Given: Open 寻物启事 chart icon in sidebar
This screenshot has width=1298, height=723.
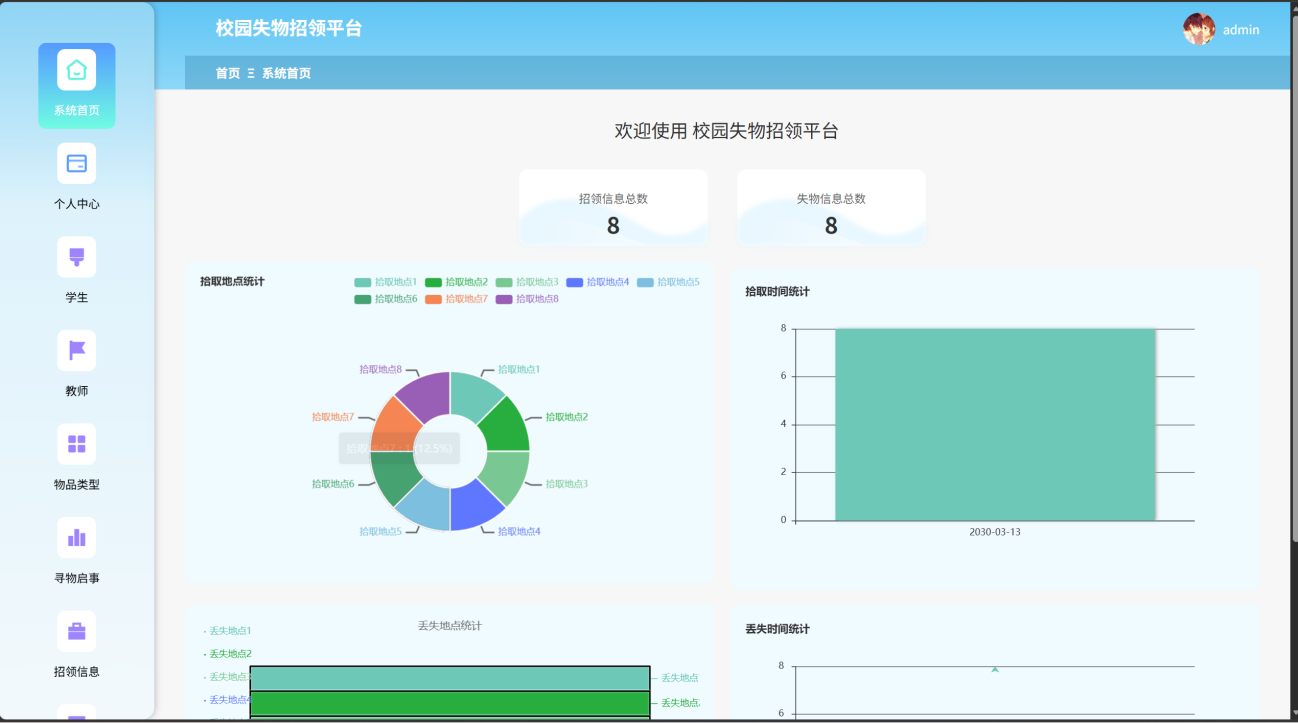Looking at the screenshot, I should pos(76,537).
